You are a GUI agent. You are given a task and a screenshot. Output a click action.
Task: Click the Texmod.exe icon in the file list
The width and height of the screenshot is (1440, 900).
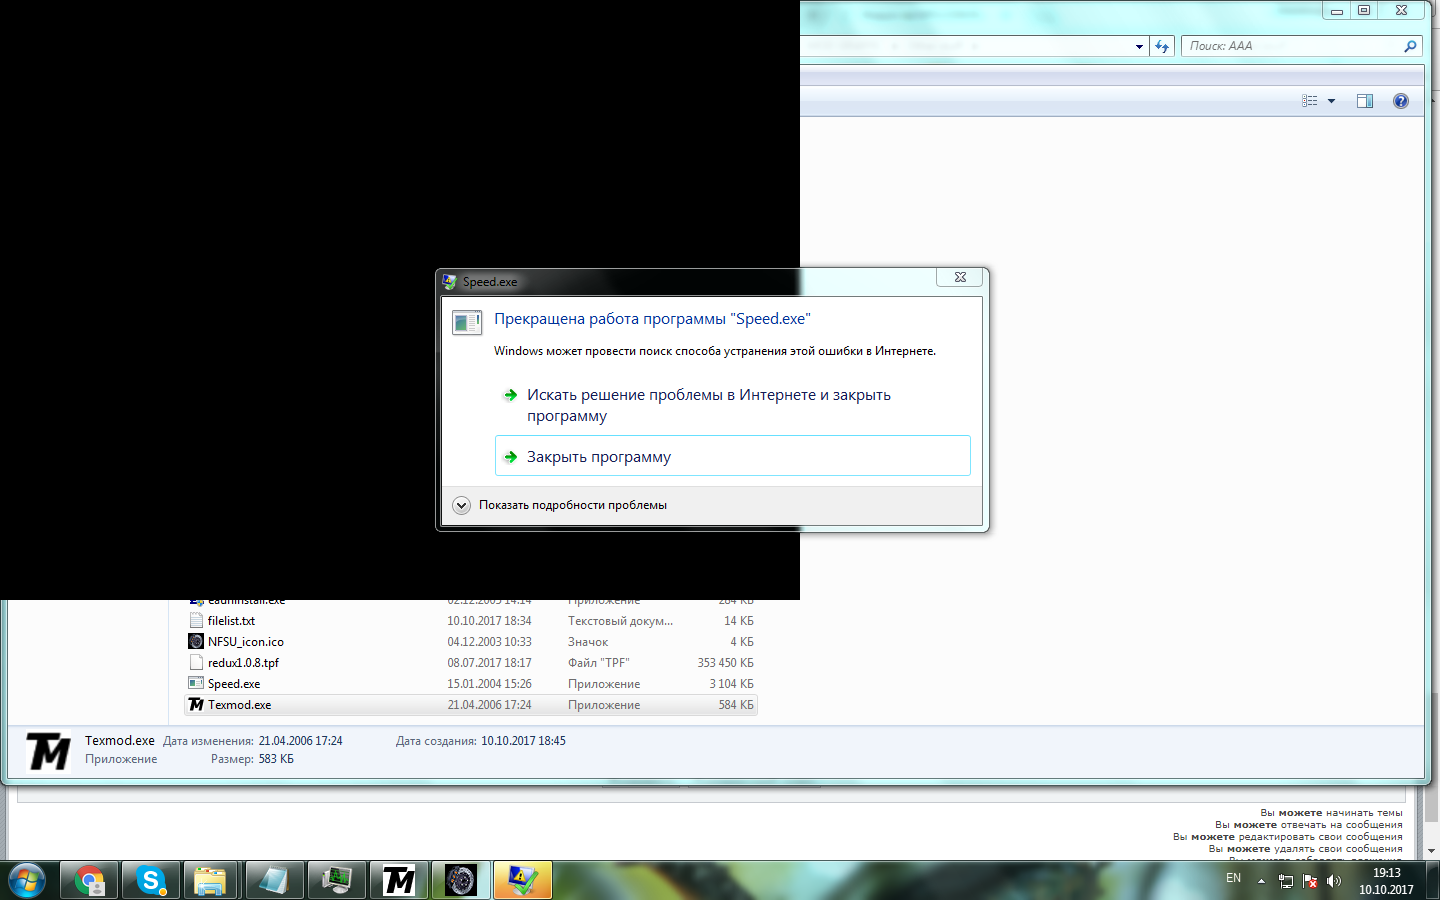pyautogui.click(x=196, y=704)
